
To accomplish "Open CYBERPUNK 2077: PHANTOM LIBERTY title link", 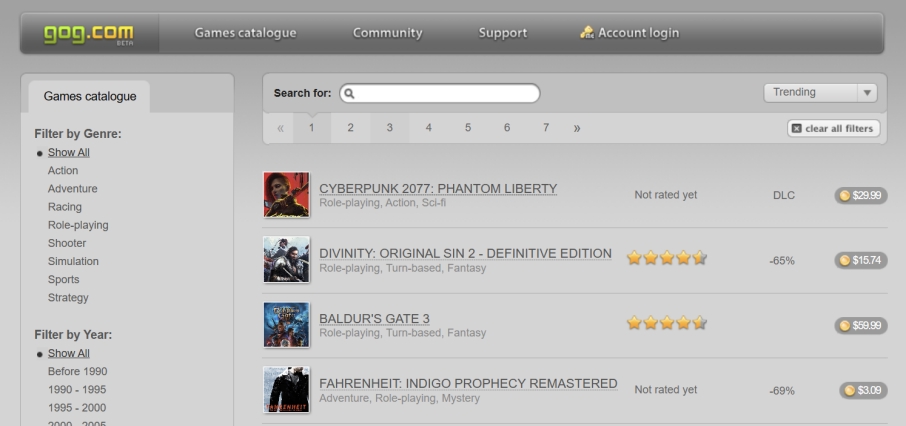I will pos(438,188).
